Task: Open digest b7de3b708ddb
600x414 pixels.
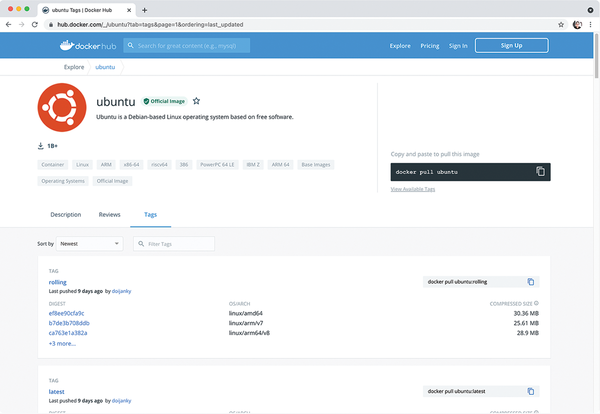Action: coord(69,323)
